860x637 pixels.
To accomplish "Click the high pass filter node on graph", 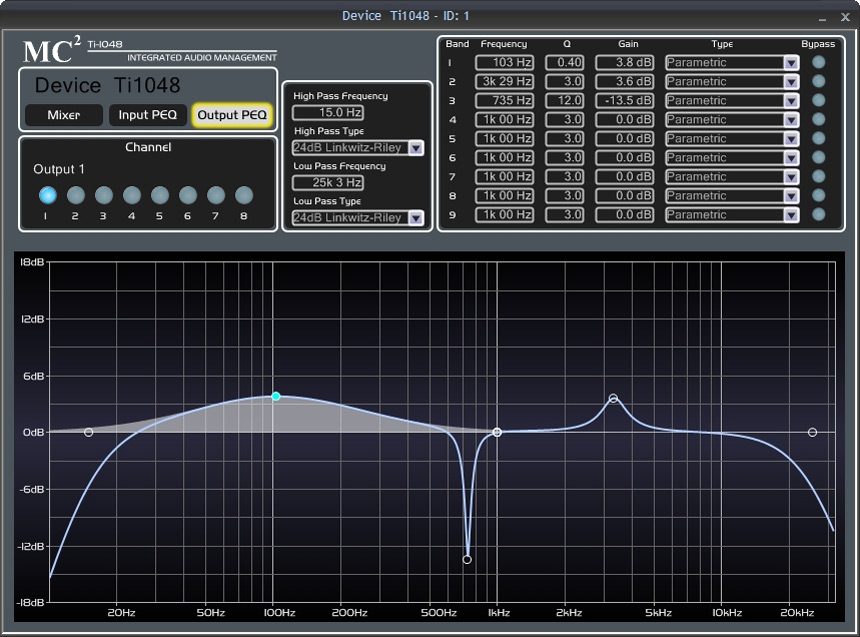I will 89,432.
